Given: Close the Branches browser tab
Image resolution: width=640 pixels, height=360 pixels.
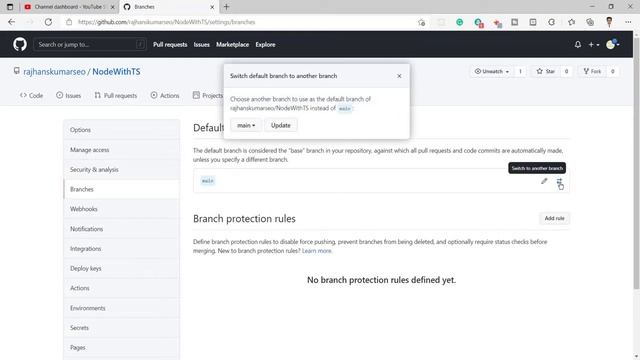Looking at the screenshot, I should click(x=212, y=7).
